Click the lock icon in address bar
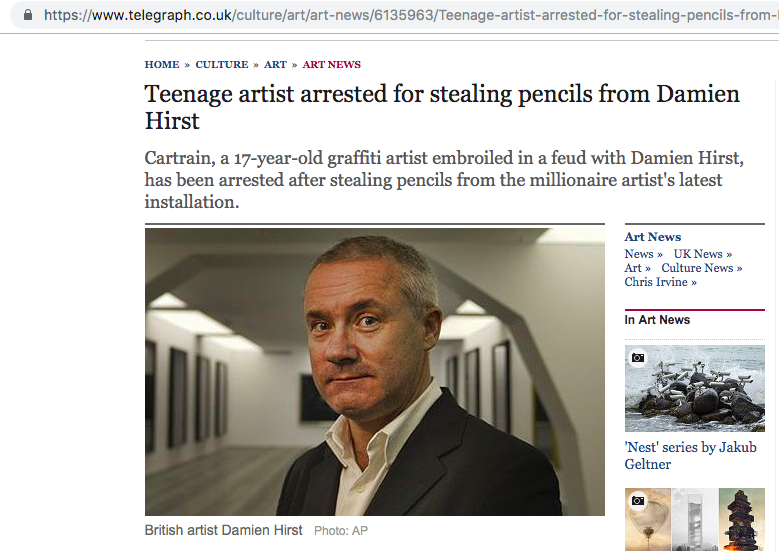The image size is (779, 551). (x=27, y=15)
